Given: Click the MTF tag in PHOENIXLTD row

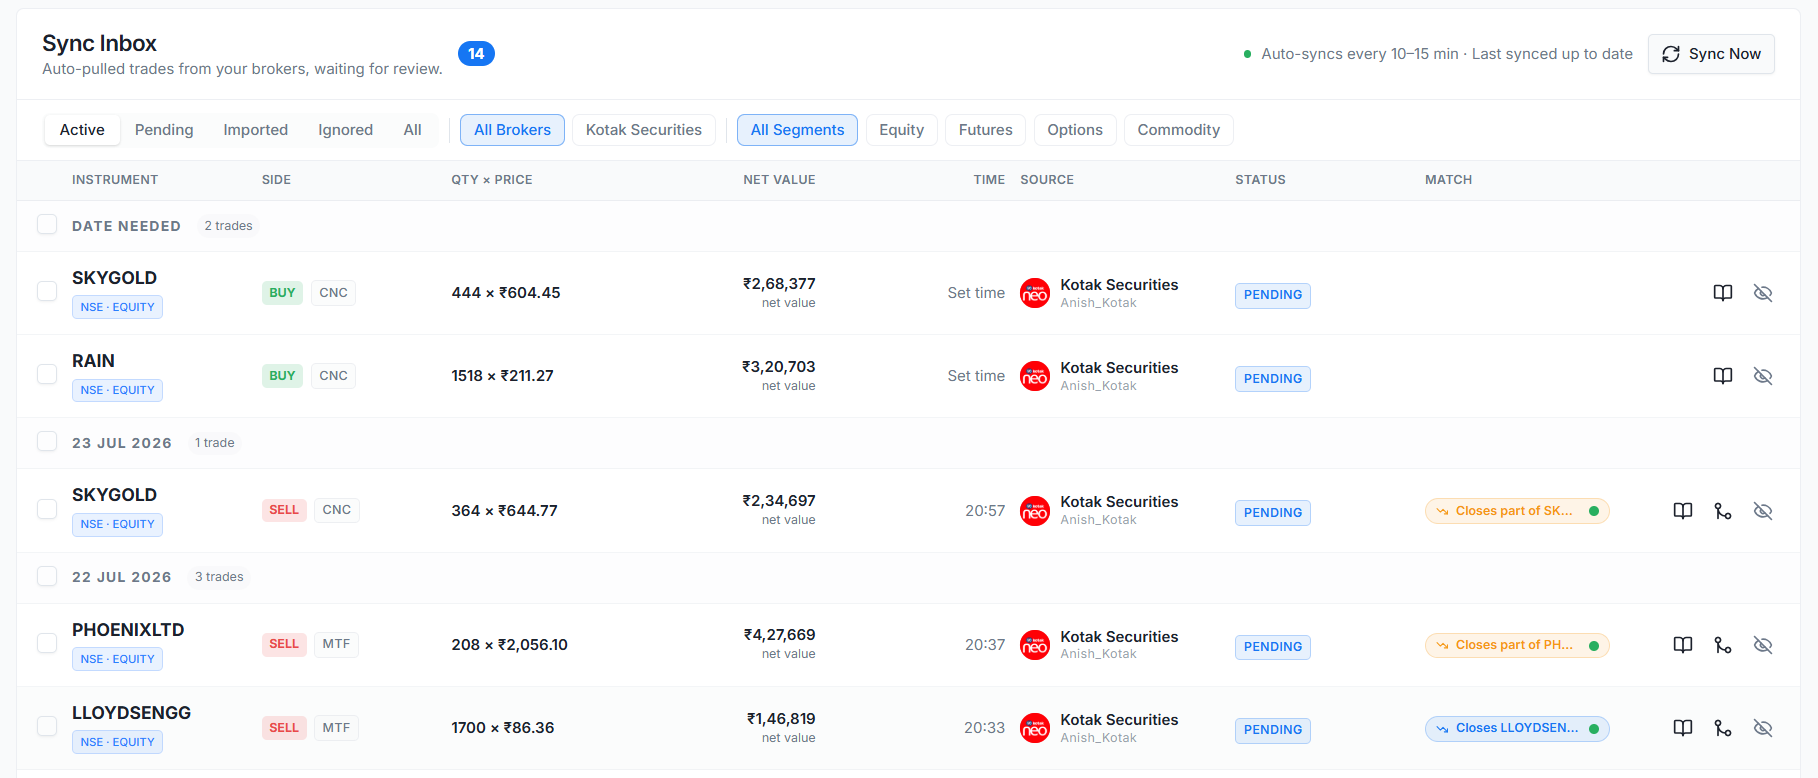Looking at the screenshot, I should click(336, 644).
